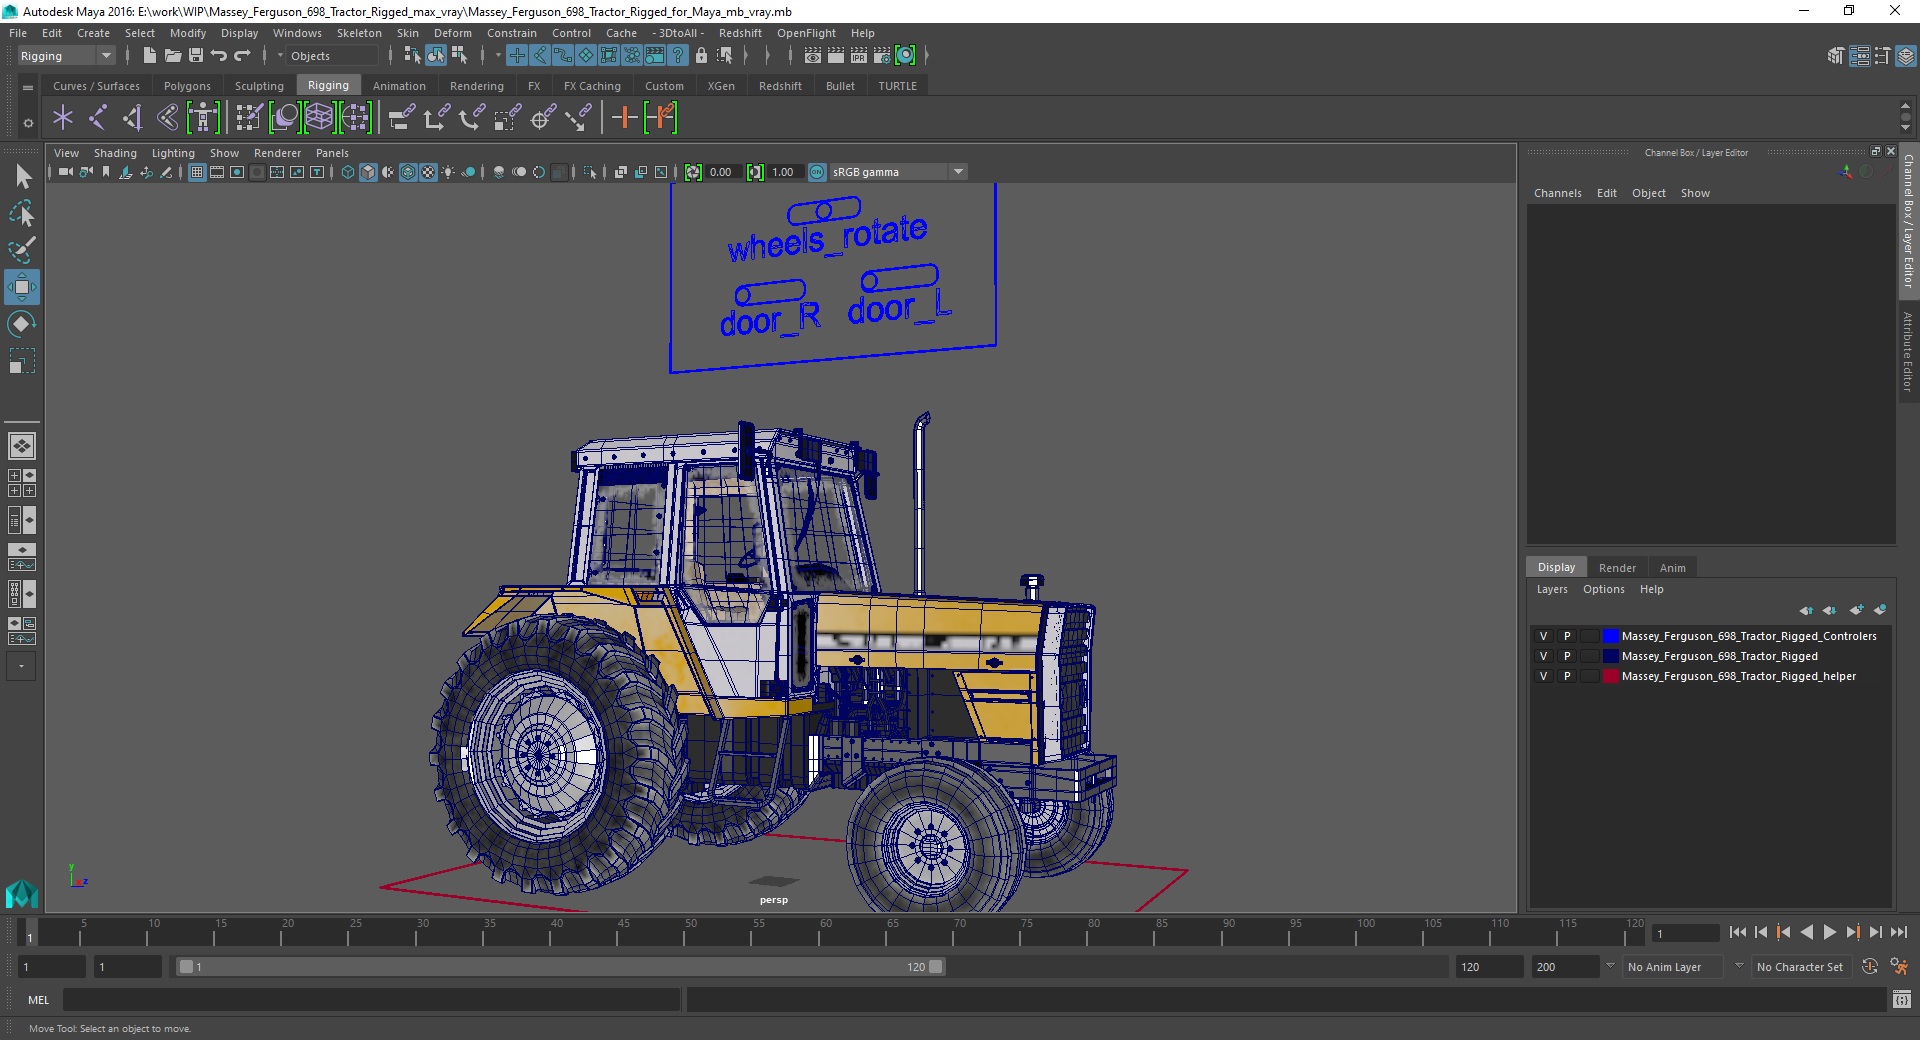Open the Objects selection mask dropdown arrow

click(280, 56)
